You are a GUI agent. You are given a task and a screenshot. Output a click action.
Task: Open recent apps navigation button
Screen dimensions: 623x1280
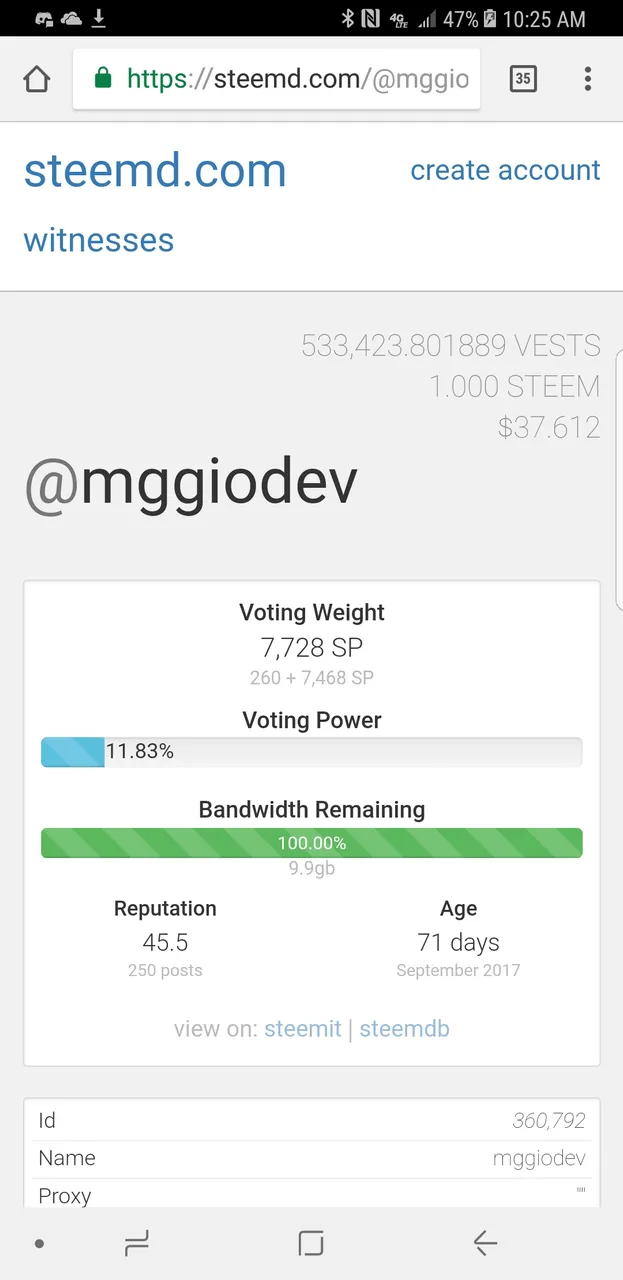(x=136, y=1243)
